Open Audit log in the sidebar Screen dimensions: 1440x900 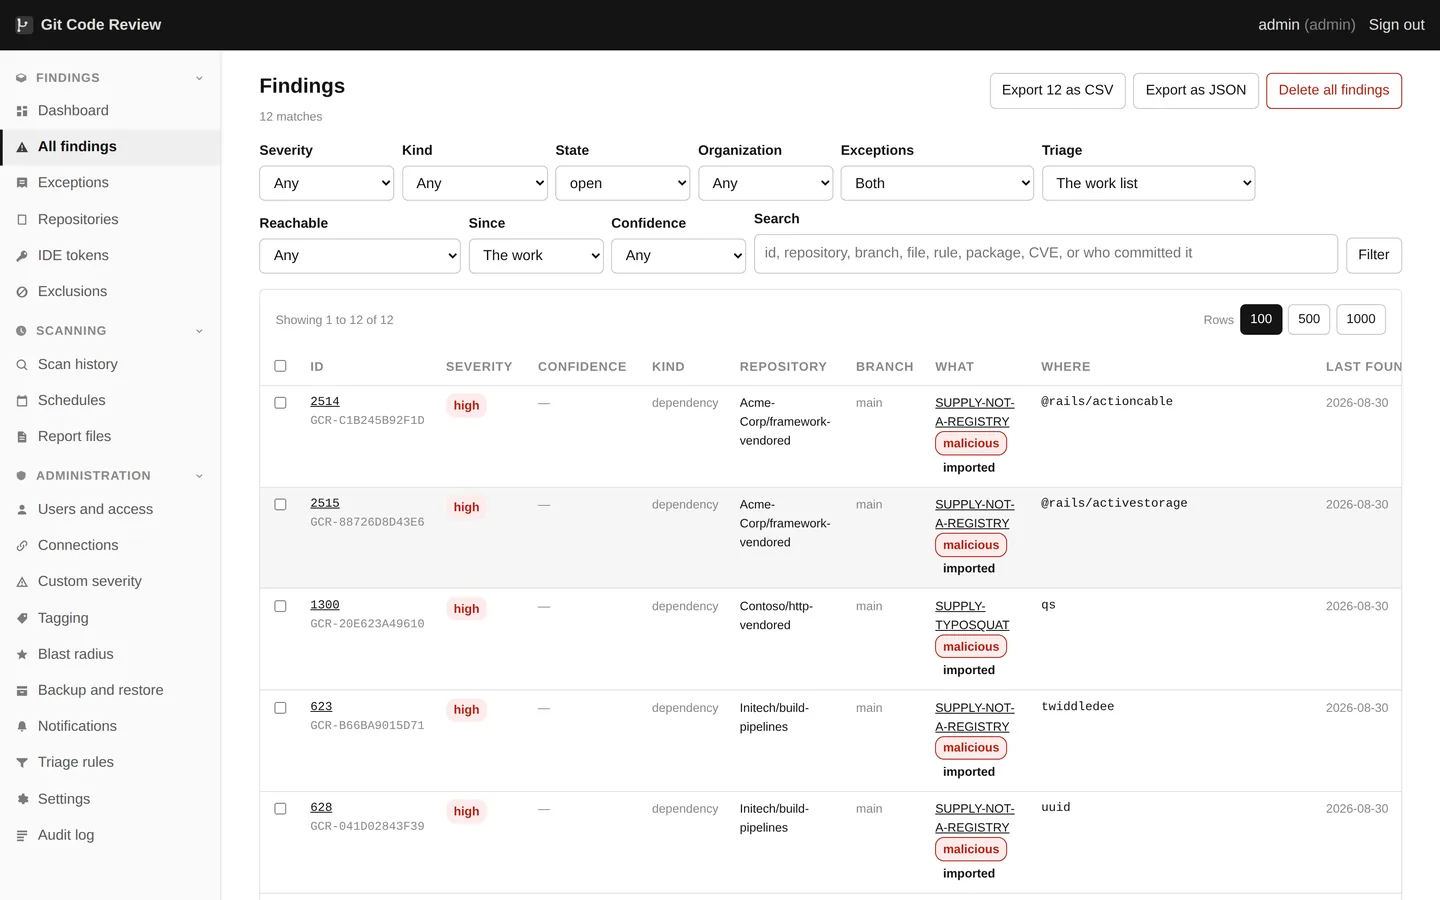pyautogui.click(x=110, y=835)
